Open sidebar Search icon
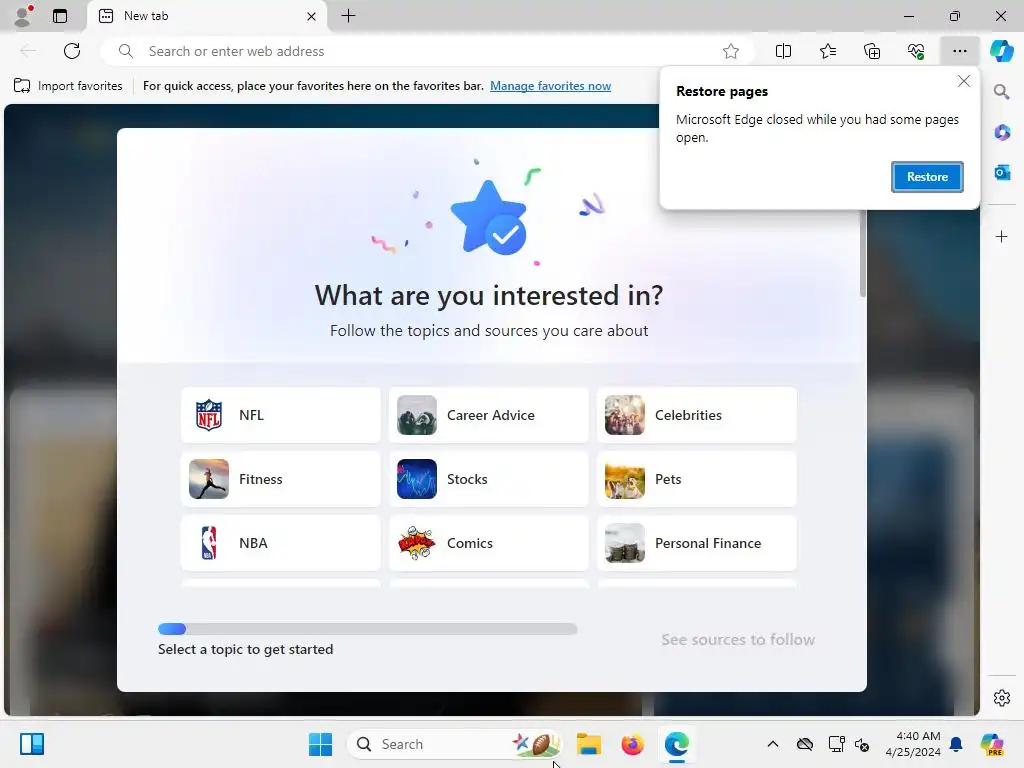The width and height of the screenshot is (1024, 768). point(1002,91)
